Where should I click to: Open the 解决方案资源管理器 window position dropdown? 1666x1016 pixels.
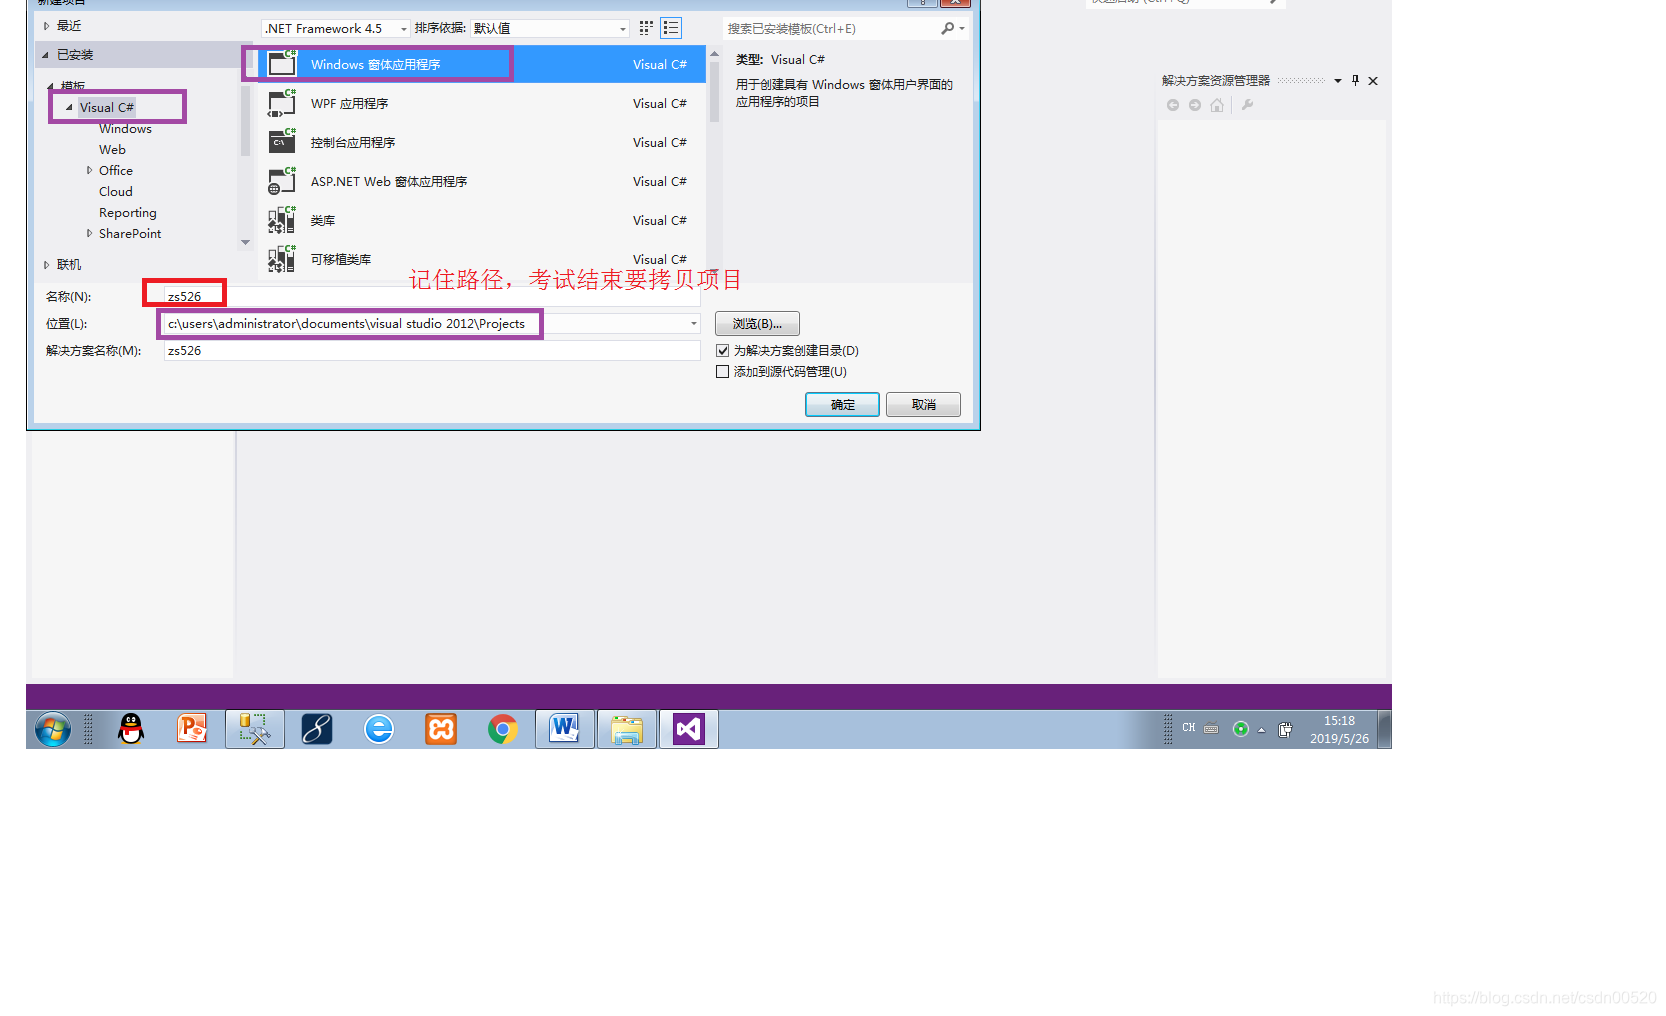coord(1338,81)
